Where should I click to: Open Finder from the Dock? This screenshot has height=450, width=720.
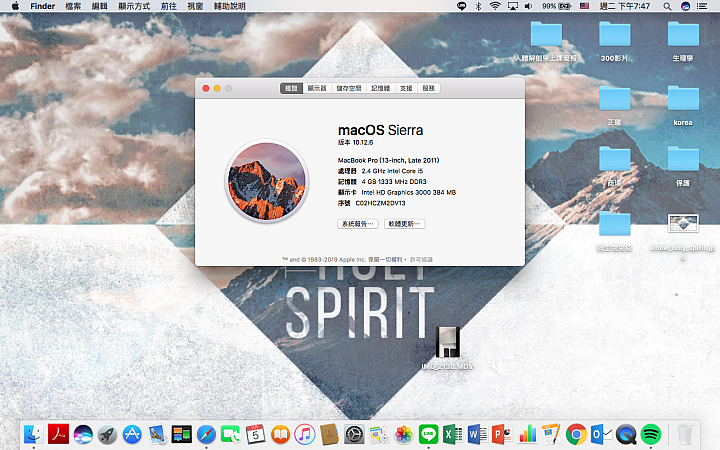coord(33,434)
